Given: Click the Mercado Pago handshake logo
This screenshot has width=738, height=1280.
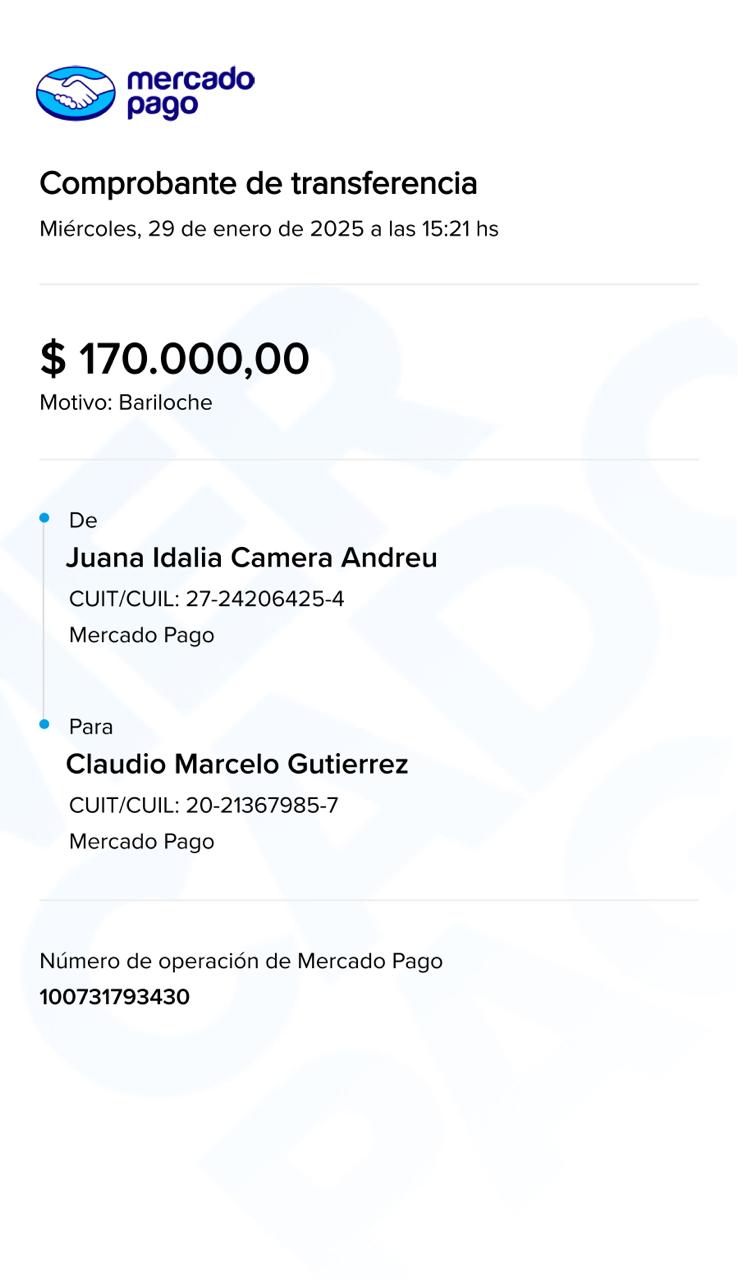Looking at the screenshot, I should point(76,93).
